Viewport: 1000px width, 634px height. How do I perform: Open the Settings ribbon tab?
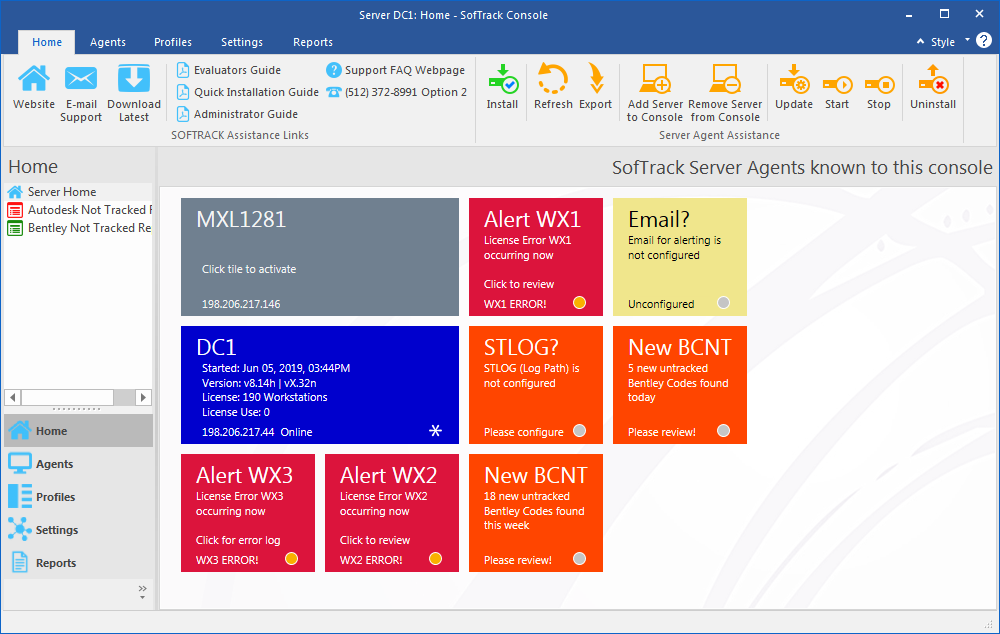[242, 42]
